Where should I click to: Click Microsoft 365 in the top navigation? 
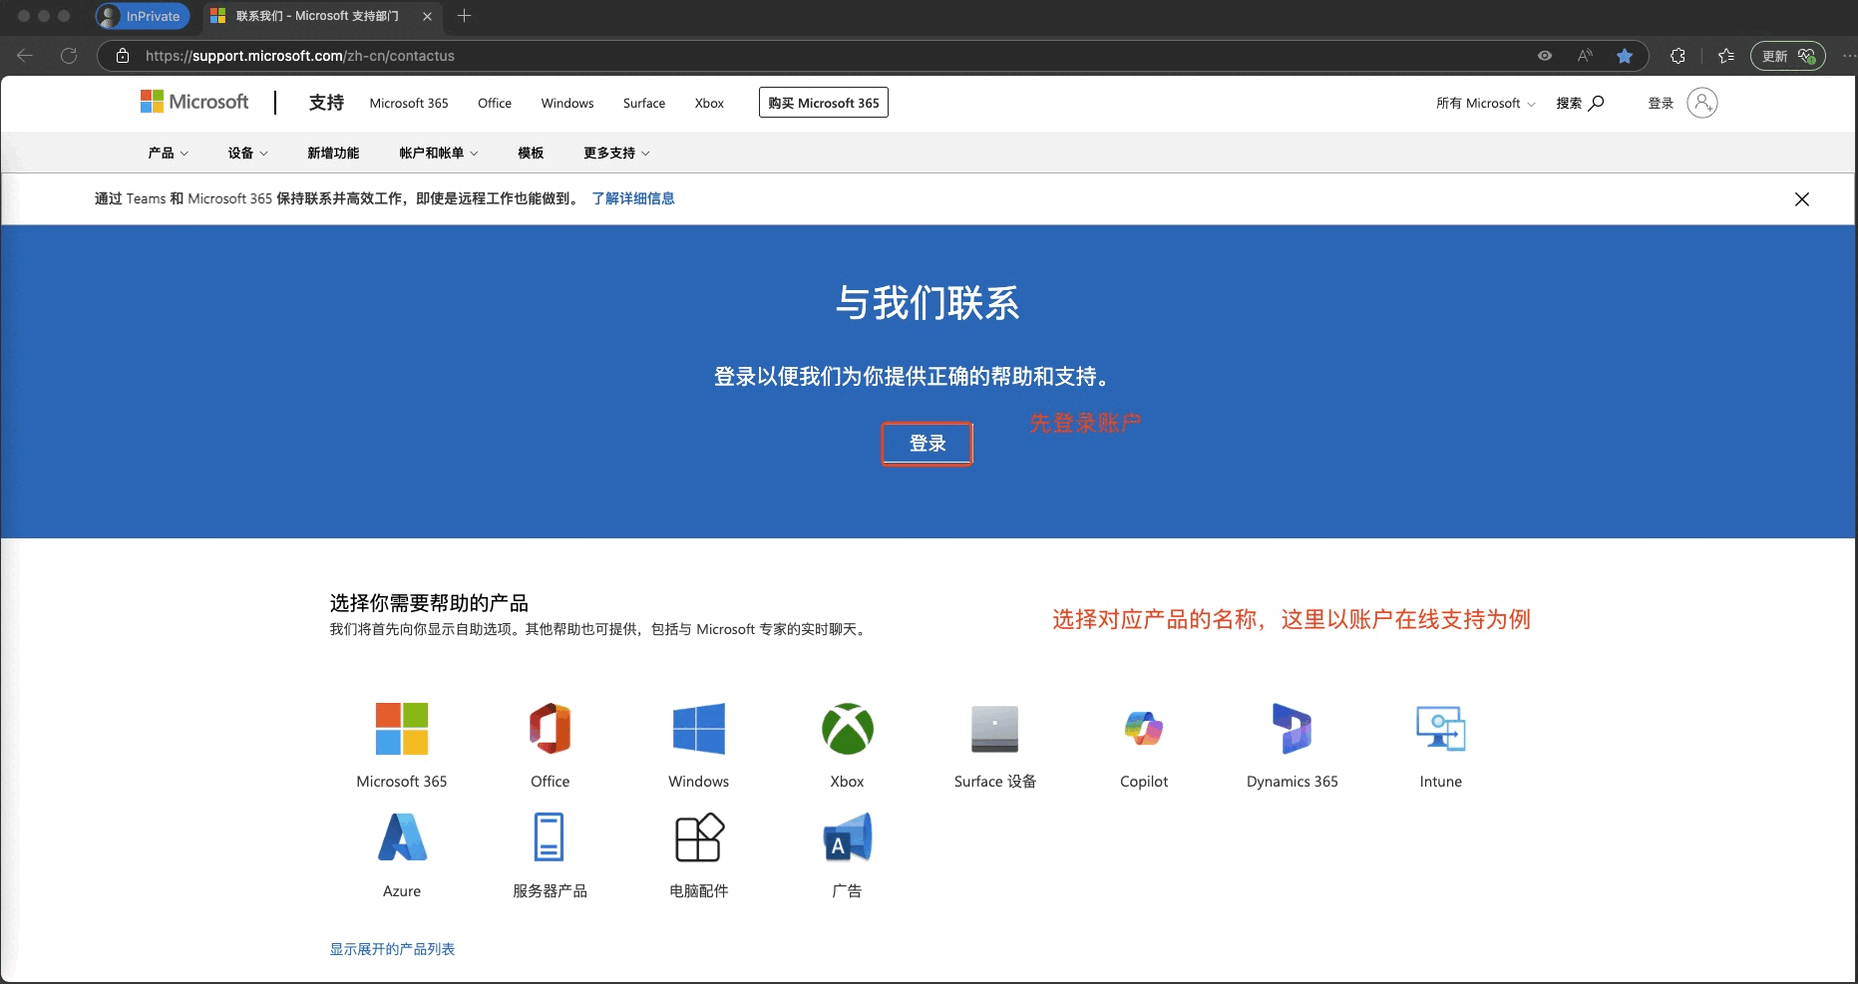(x=409, y=103)
